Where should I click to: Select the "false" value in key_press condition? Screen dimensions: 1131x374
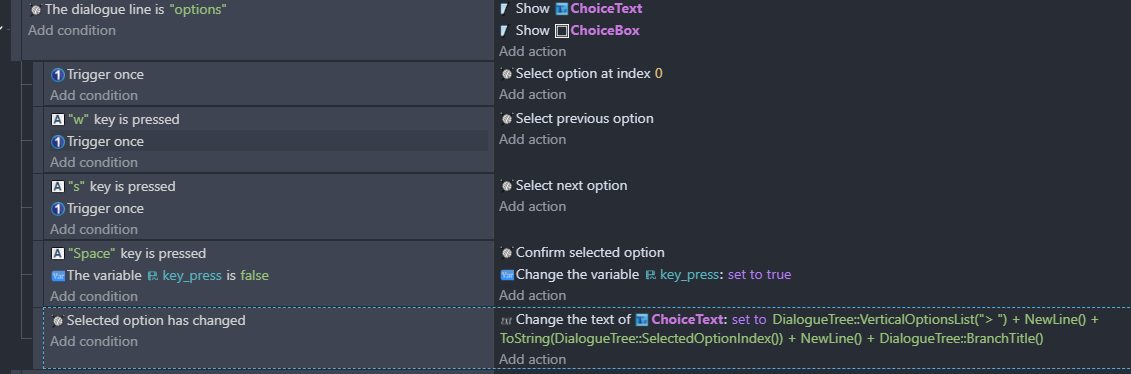point(255,275)
